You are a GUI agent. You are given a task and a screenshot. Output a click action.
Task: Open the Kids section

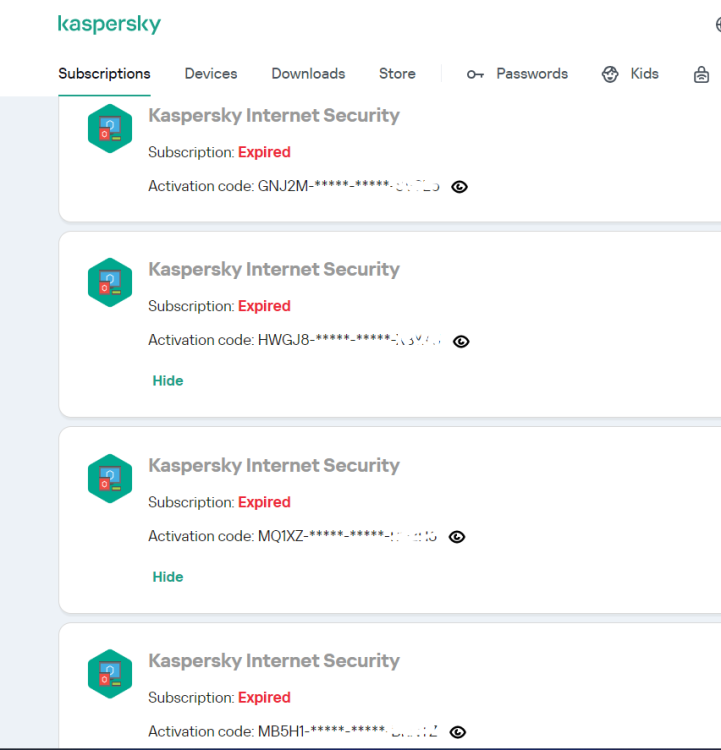(644, 74)
